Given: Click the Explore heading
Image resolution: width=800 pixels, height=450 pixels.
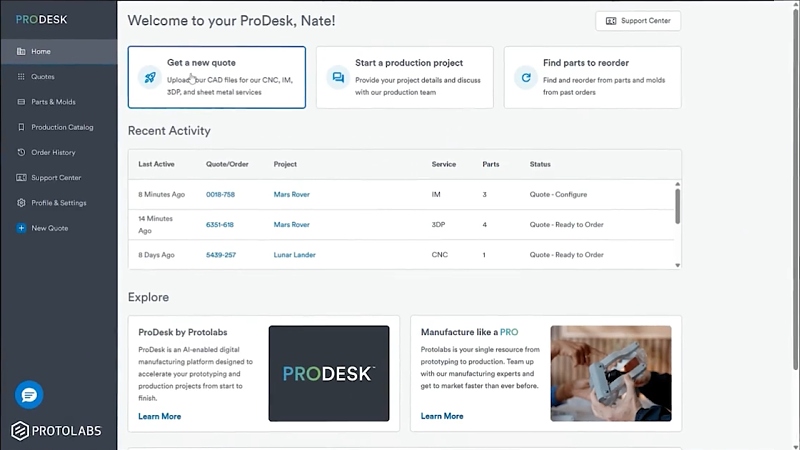Looking at the screenshot, I should pos(148,297).
